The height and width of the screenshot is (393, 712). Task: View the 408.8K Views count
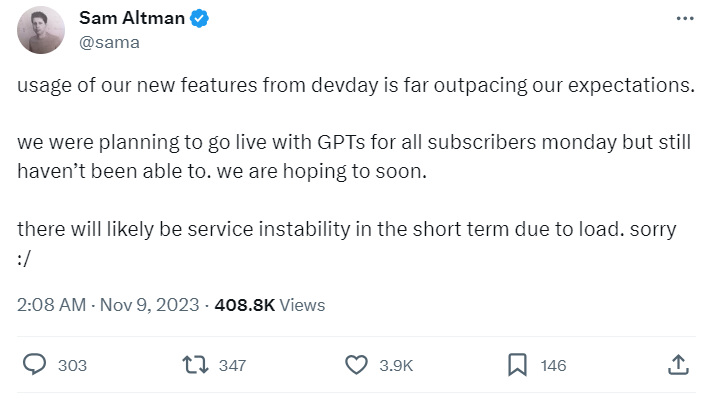tap(270, 305)
